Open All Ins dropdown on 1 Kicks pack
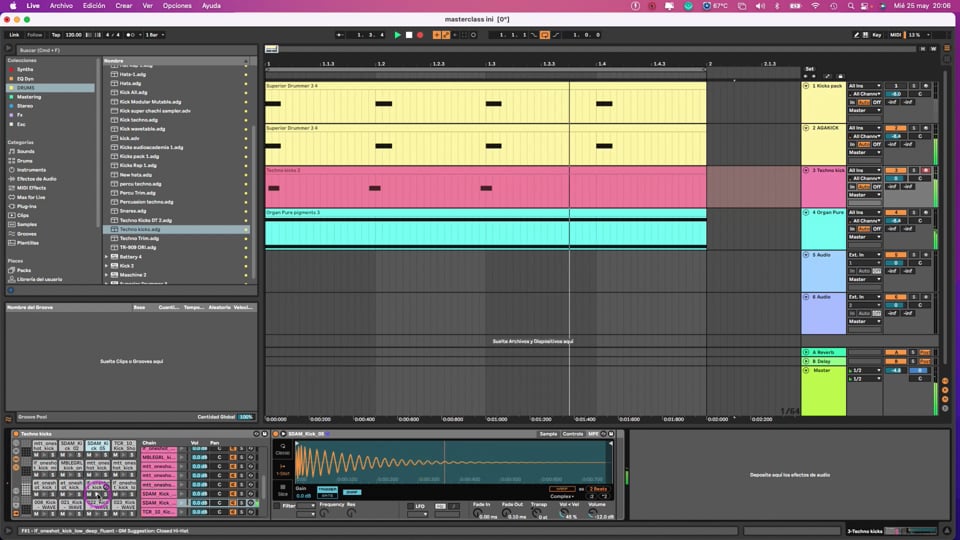960x540 pixels. 864,86
